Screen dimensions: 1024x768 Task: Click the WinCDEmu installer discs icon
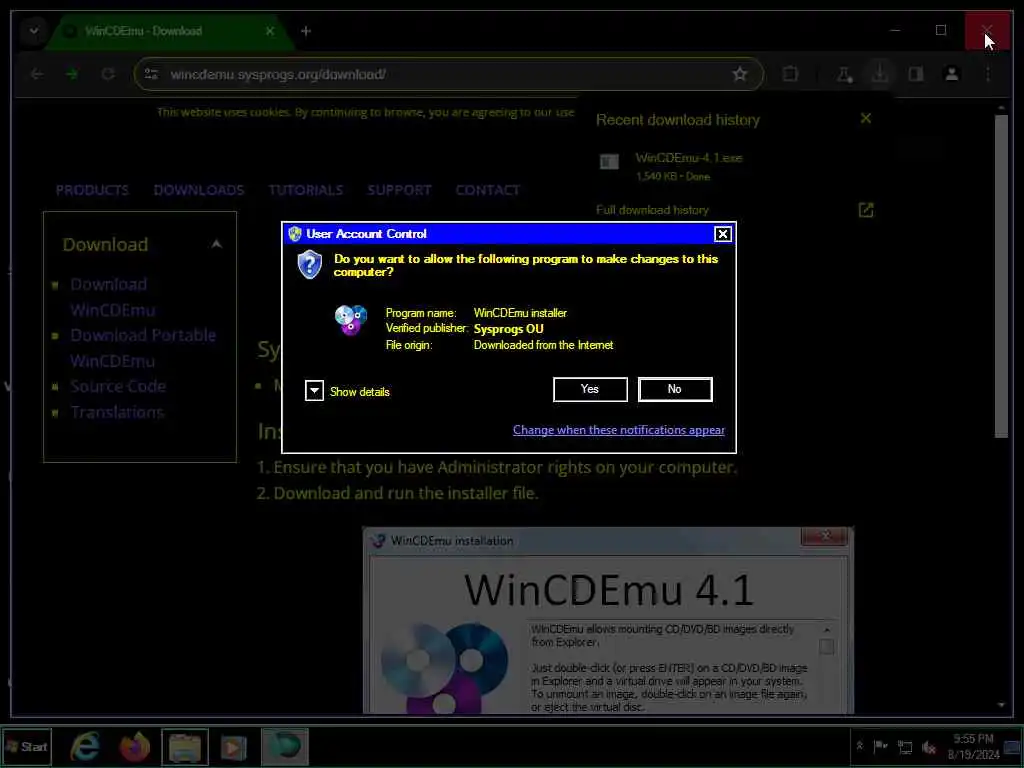(x=351, y=319)
